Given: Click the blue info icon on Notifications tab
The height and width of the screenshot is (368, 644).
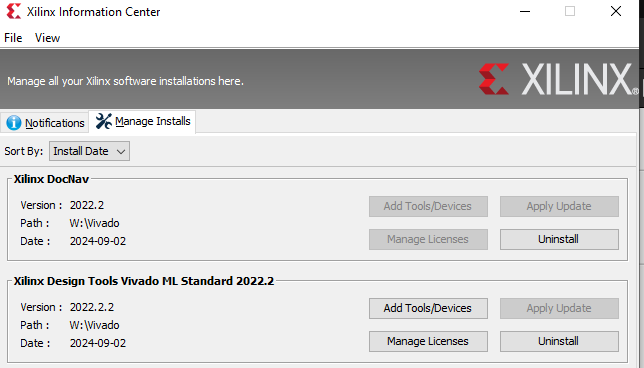Looking at the screenshot, I should tap(14, 123).
